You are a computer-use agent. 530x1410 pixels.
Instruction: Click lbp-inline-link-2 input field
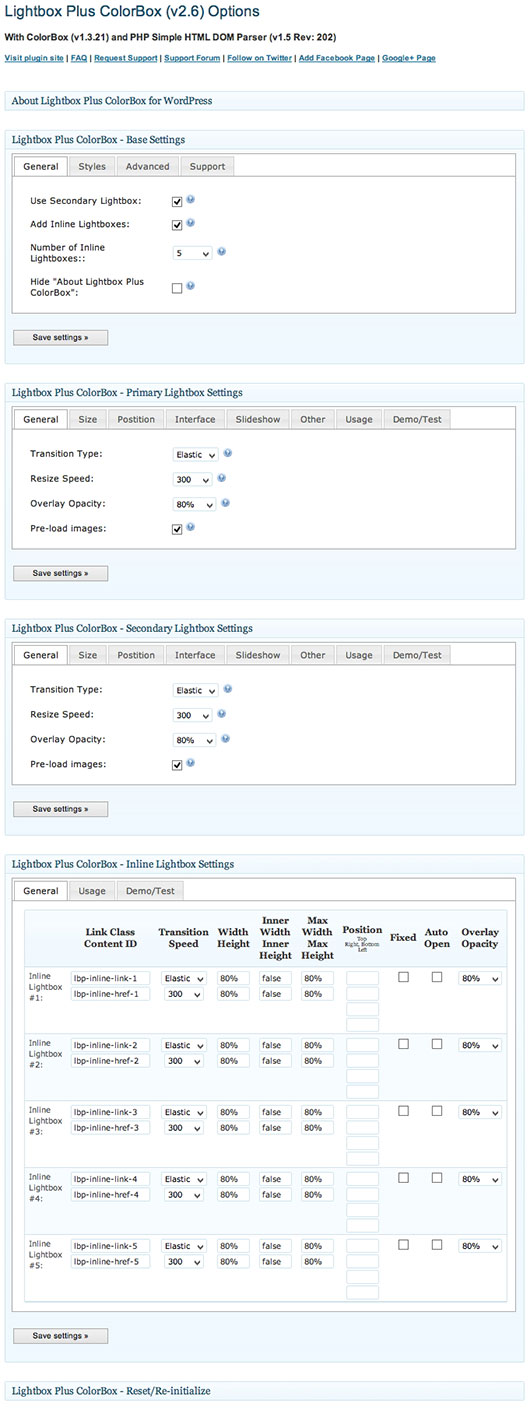111,1045
